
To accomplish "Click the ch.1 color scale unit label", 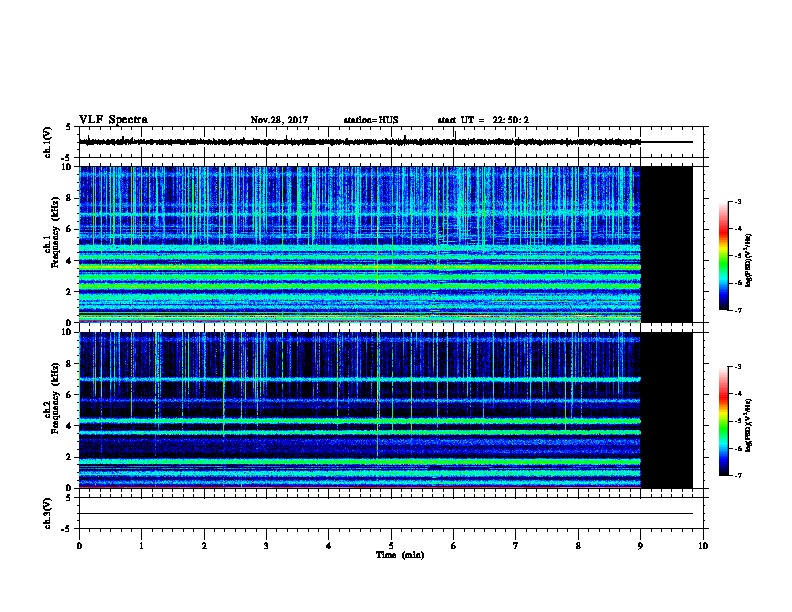I will coord(749,260).
